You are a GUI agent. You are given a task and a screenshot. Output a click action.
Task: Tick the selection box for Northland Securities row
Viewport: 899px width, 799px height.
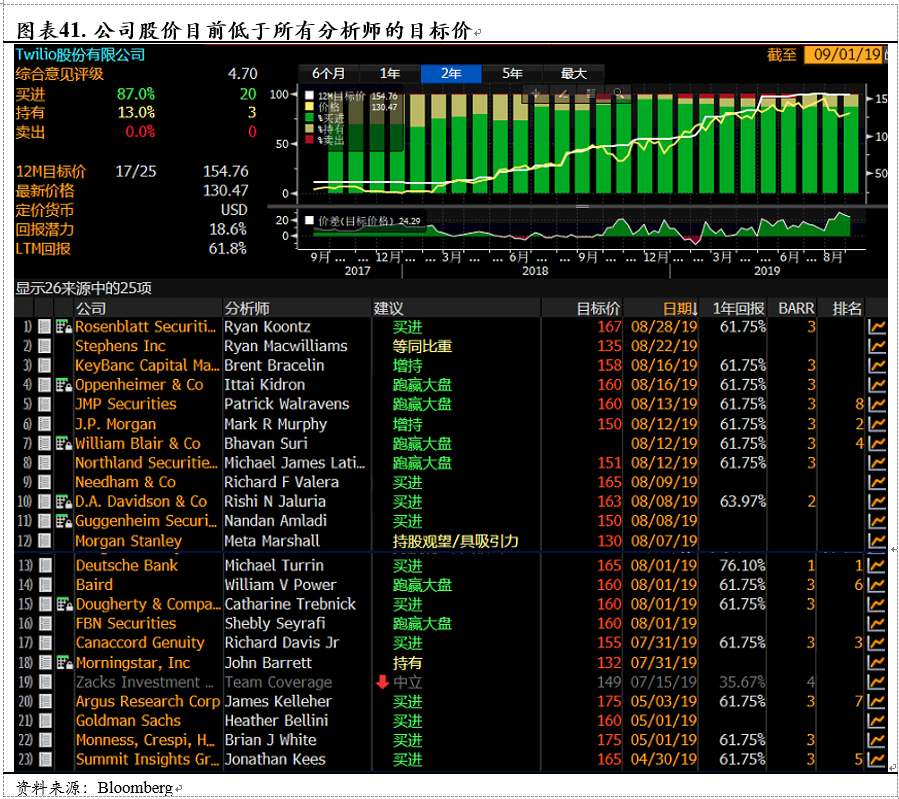coord(44,463)
